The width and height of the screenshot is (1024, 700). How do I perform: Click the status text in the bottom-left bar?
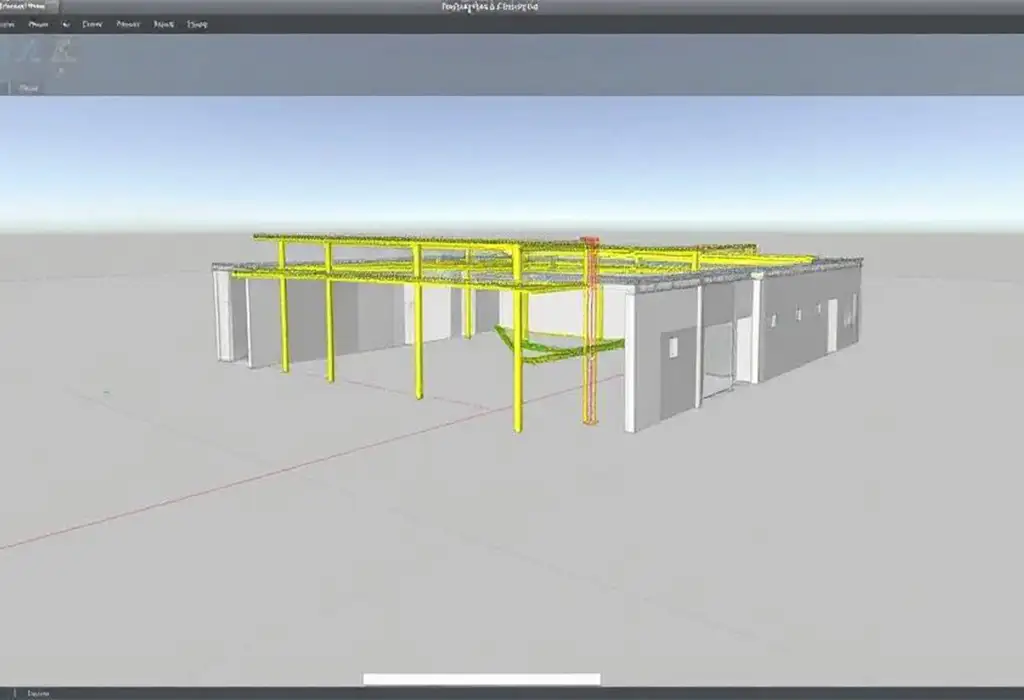click(38, 693)
